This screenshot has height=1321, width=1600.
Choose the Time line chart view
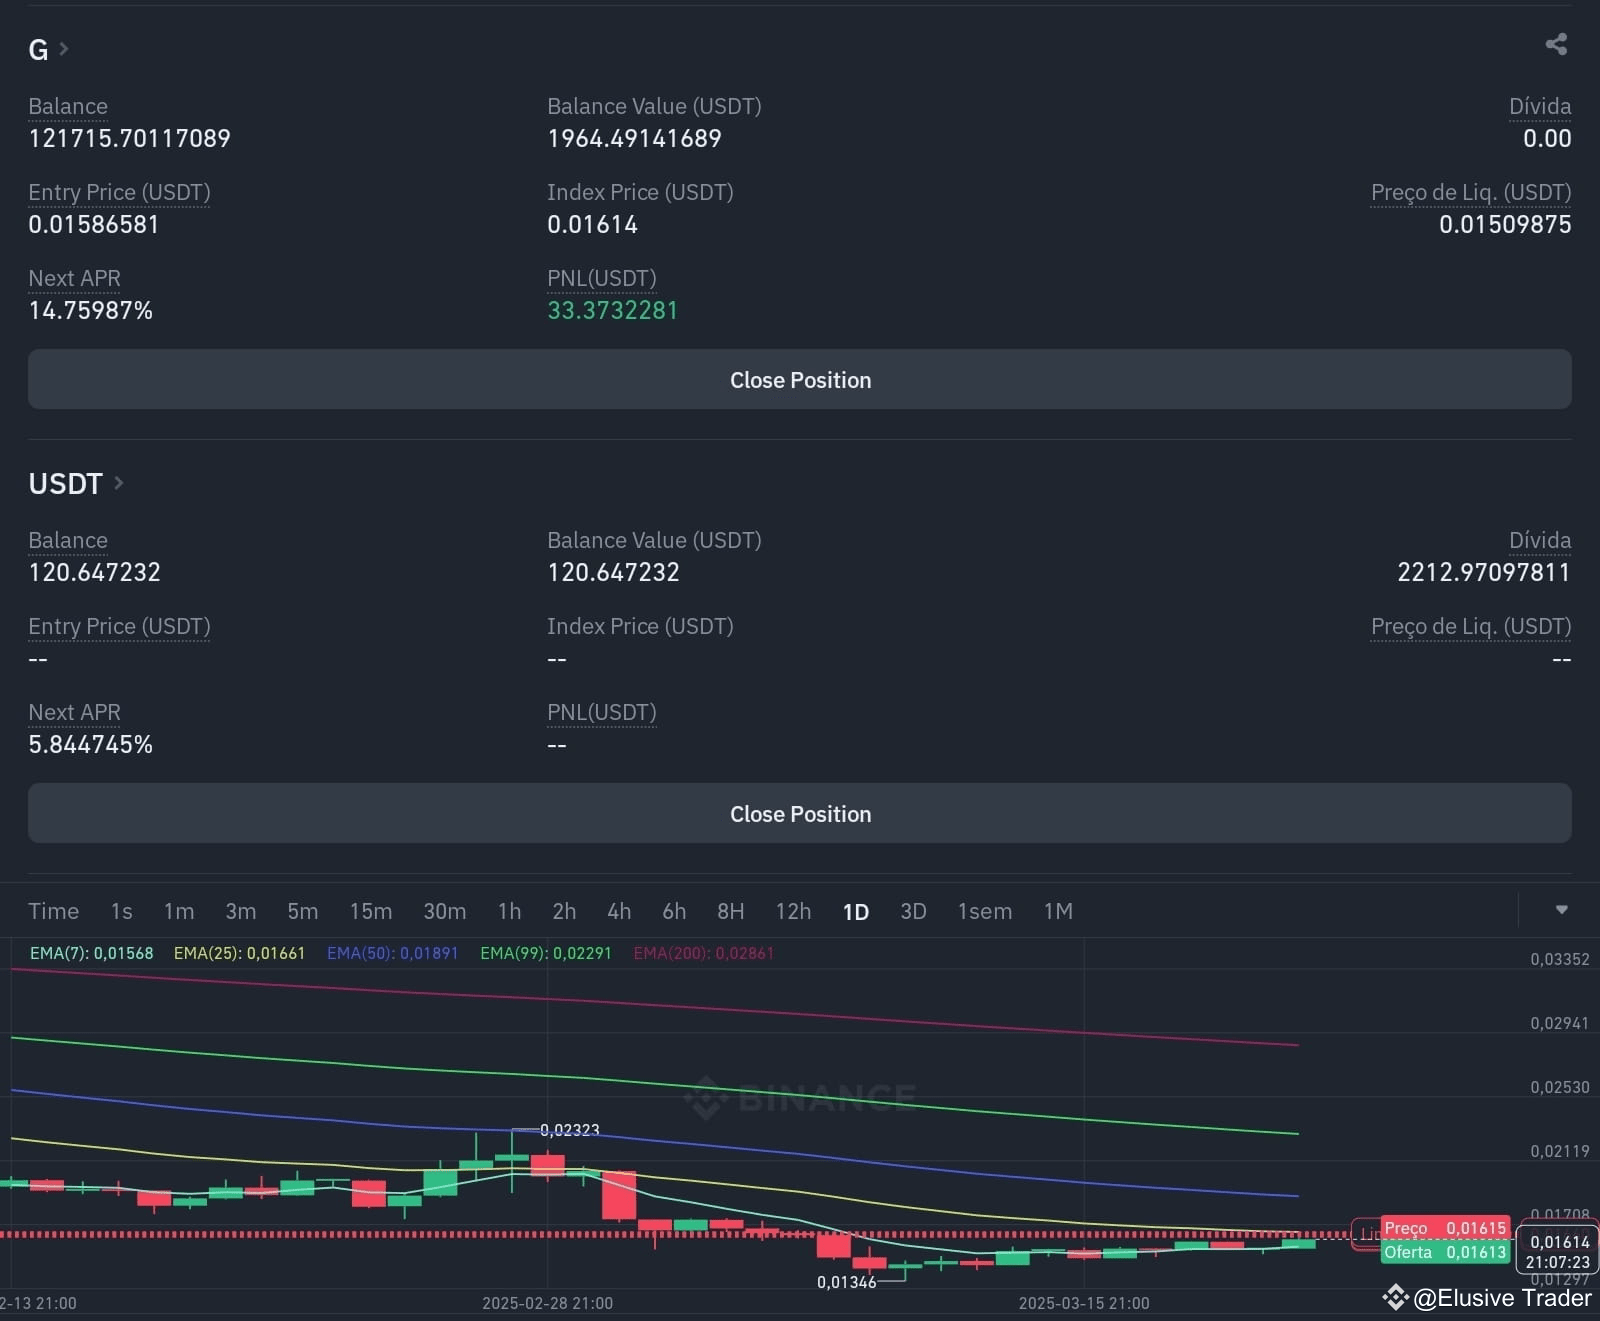tap(53, 911)
